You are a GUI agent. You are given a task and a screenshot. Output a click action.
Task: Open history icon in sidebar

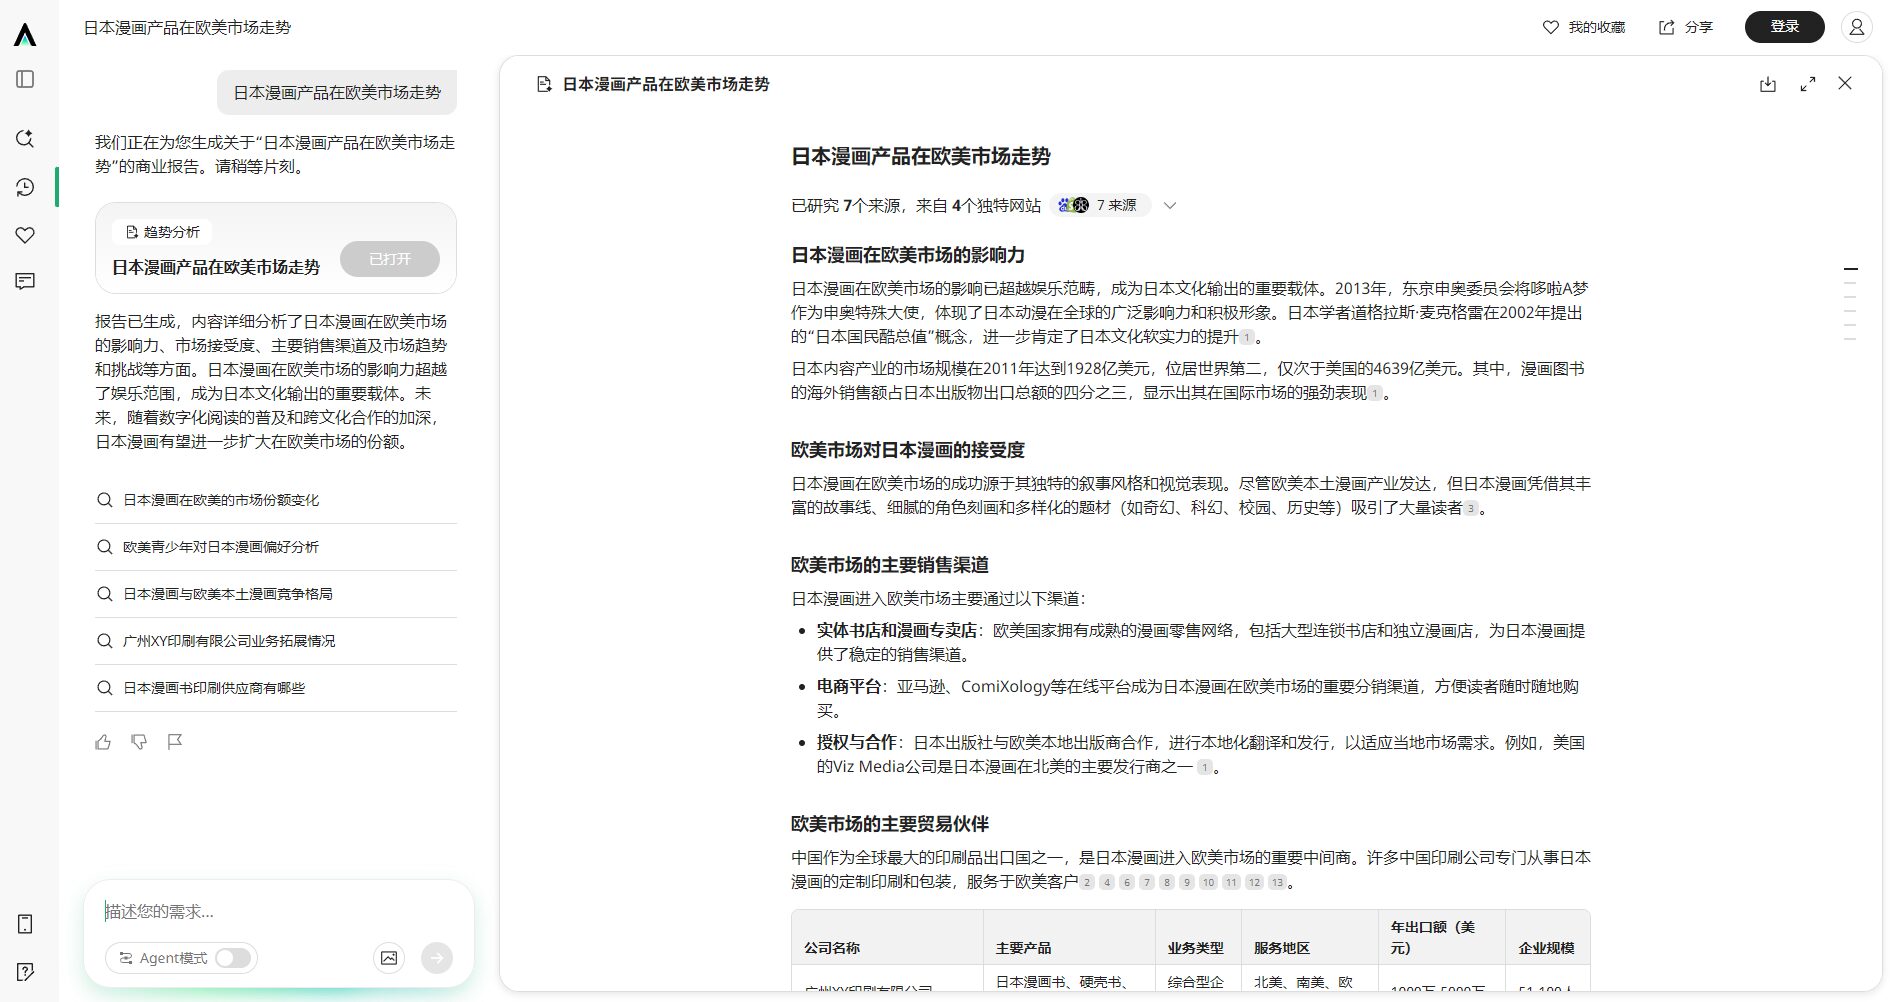[26, 187]
